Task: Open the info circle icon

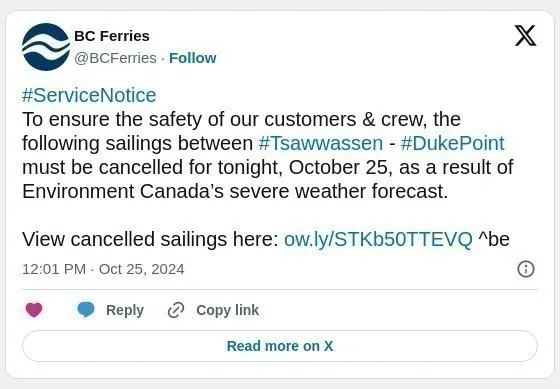Action: pyautogui.click(x=526, y=269)
